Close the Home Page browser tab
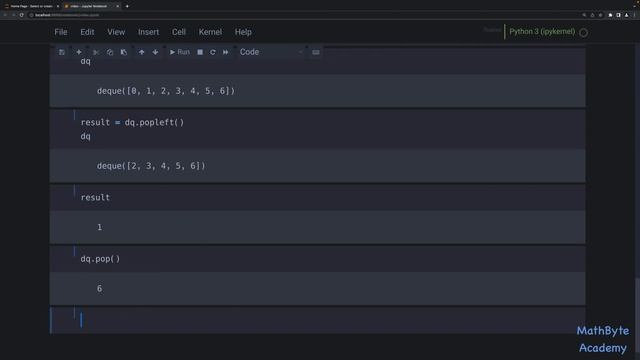This screenshot has width=640, height=360. coord(58,6)
